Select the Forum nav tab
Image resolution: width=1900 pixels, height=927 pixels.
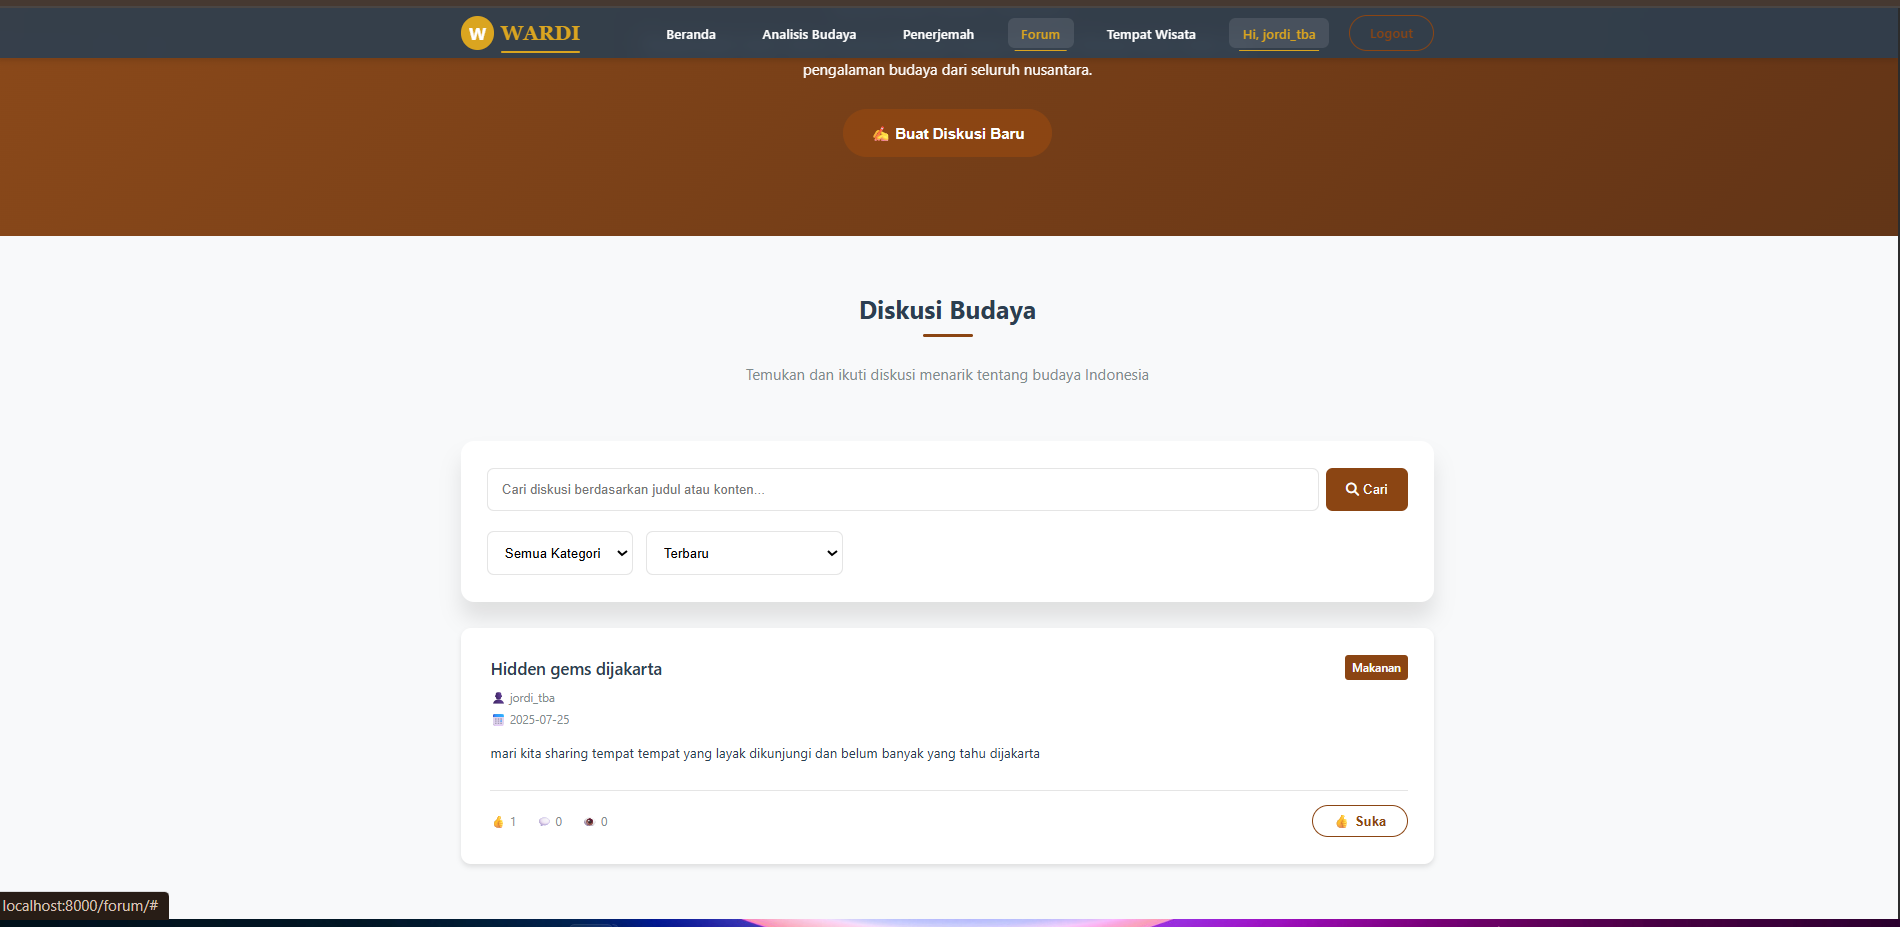tap(1040, 34)
